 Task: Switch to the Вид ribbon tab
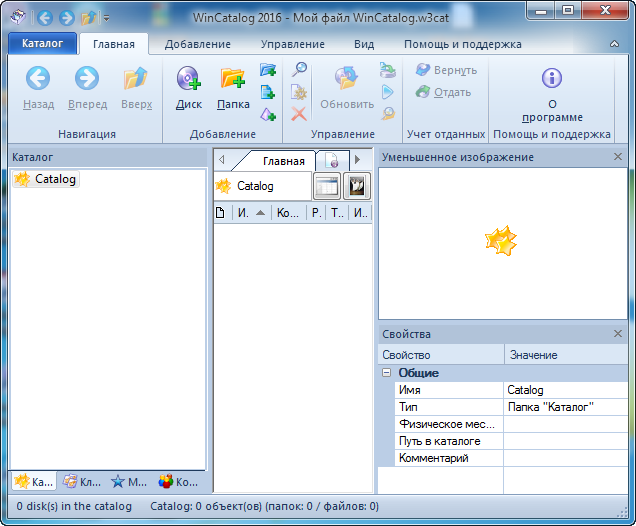pyautogui.click(x=364, y=44)
